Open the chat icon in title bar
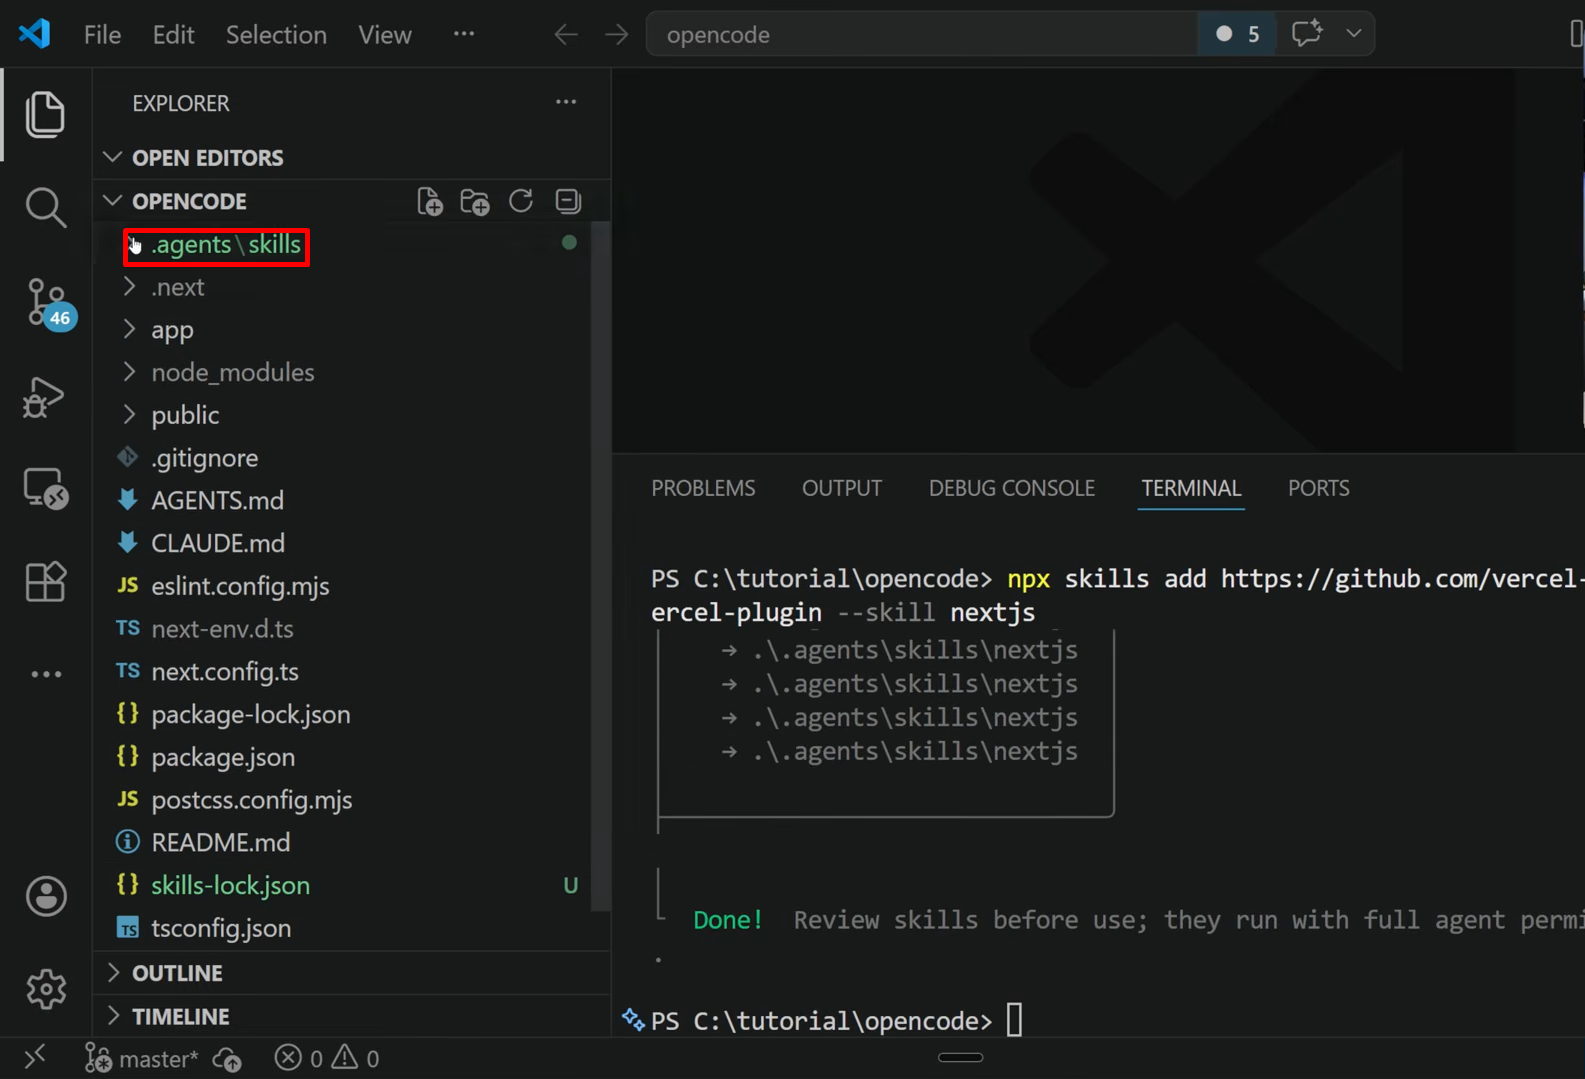1585x1079 pixels. coord(1307,34)
